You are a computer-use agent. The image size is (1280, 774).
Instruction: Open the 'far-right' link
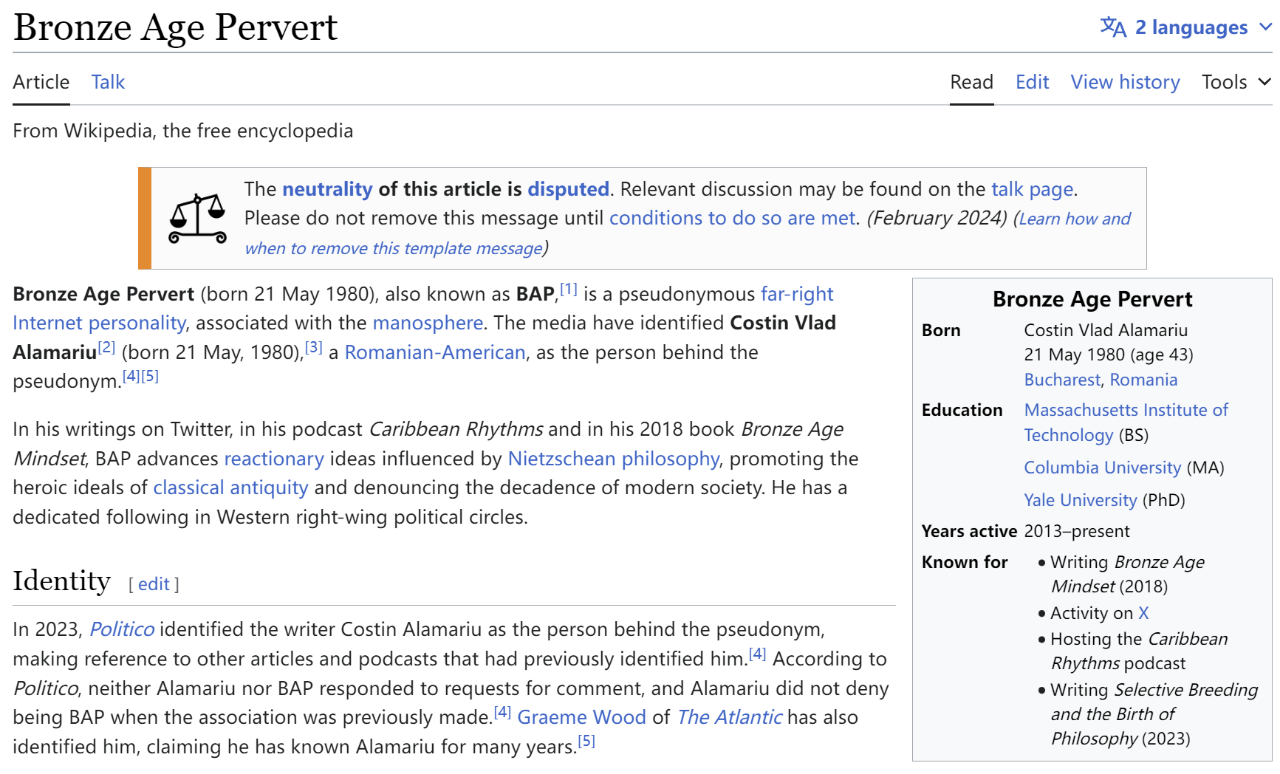797,294
